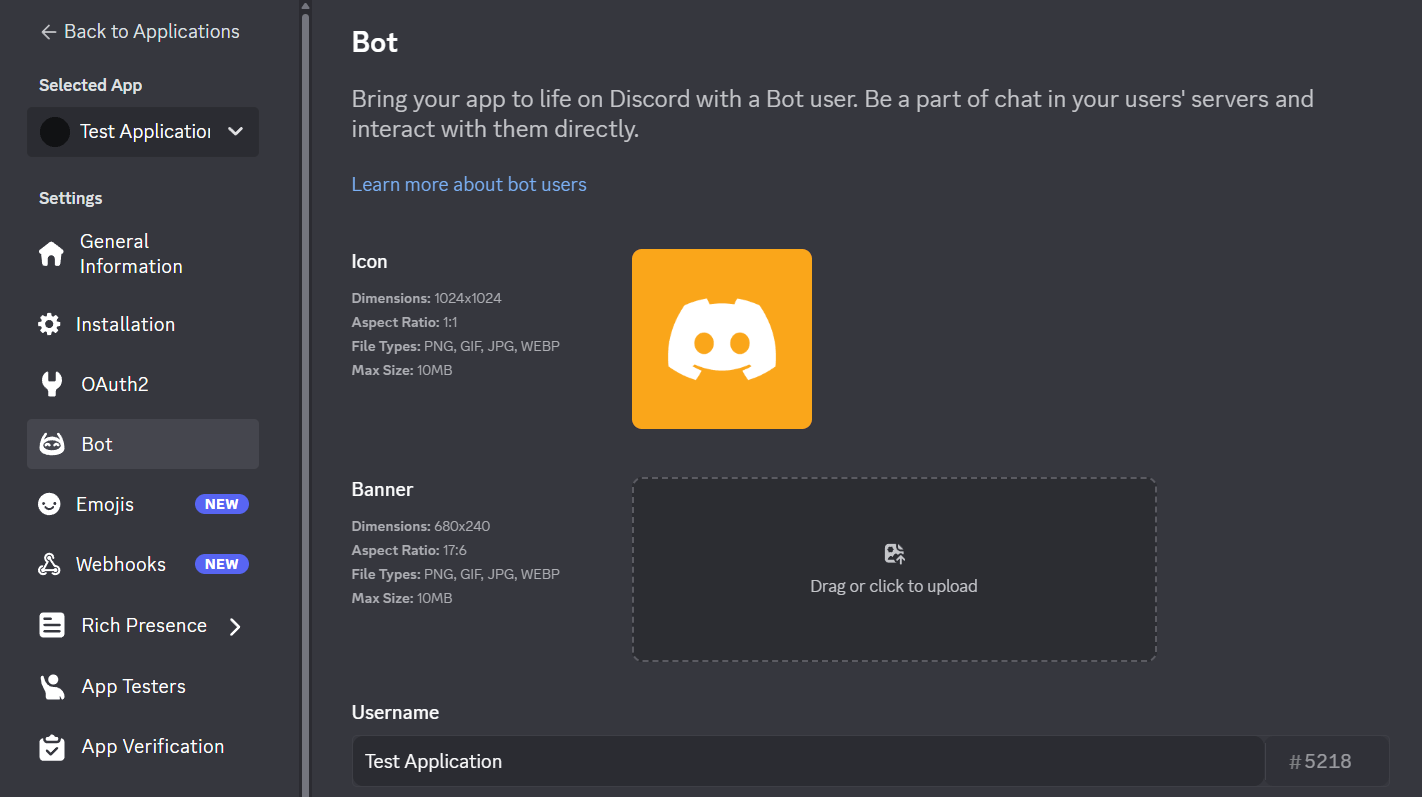The width and height of the screenshot is (1422, 797).
Task: Expand Rich Presence submenu chevron
Action: tap(235, 627)
